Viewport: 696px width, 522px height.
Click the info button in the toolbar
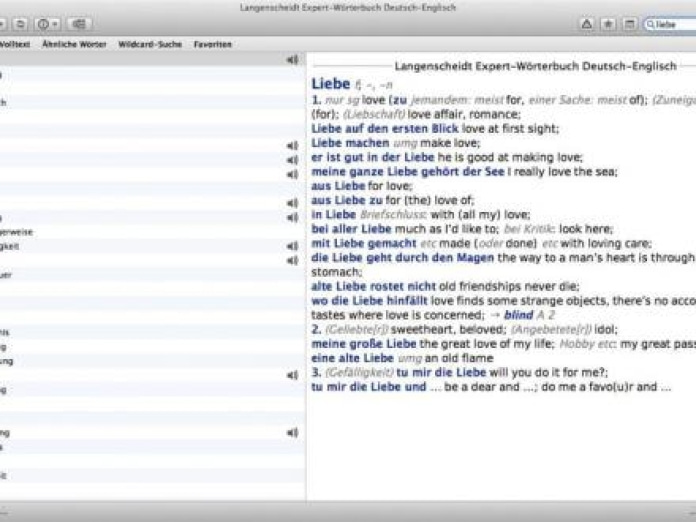[x=44, y=24]
